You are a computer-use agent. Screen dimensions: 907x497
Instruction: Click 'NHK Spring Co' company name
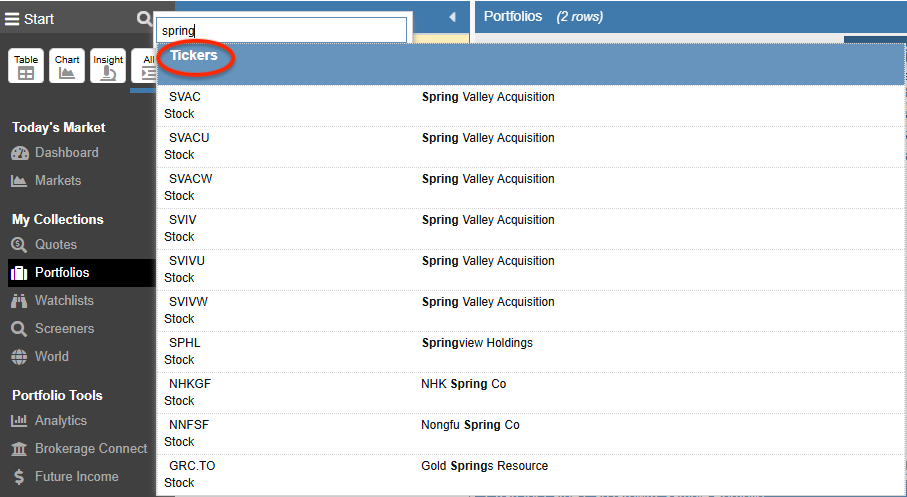click(463, 384)
